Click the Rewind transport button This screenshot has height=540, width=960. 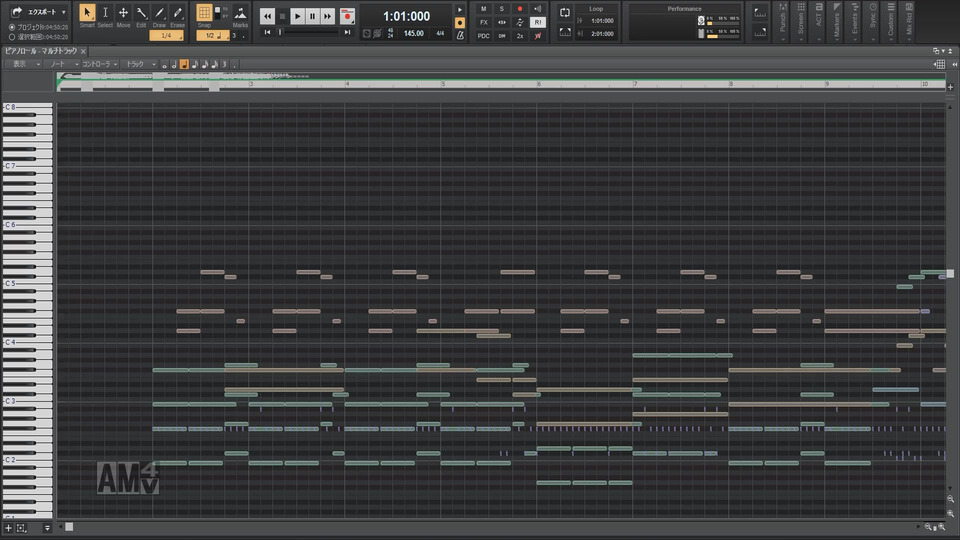click(267, 16)
